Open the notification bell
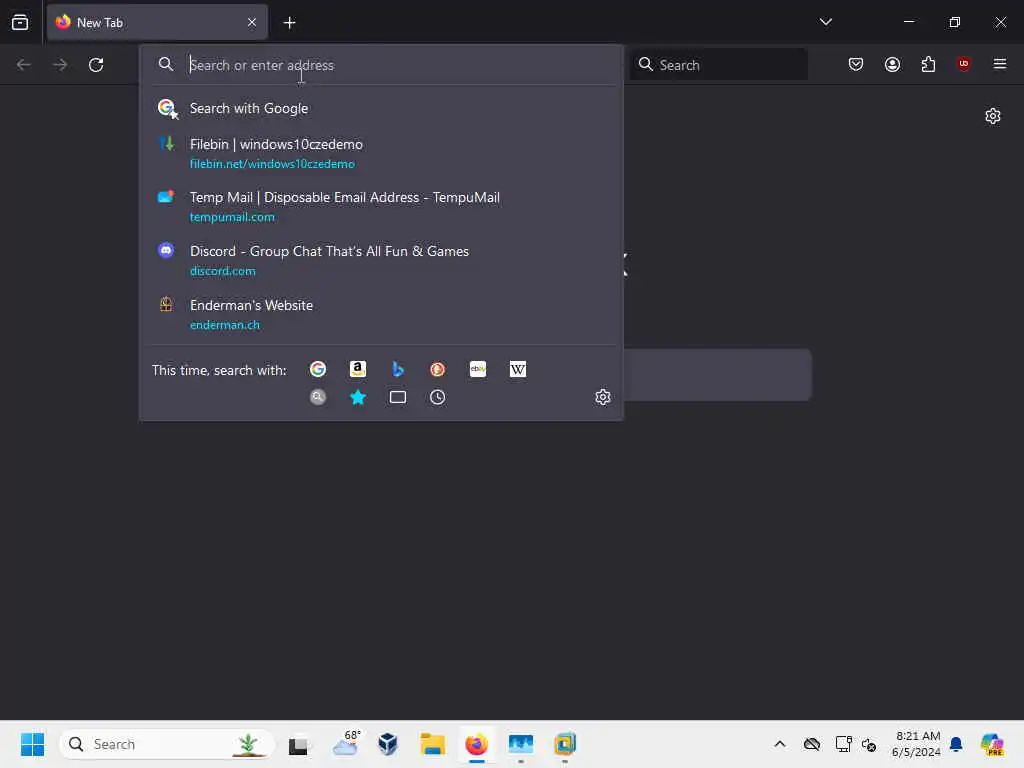This screenshot has width=1024, height=768. tap(956, 744)
